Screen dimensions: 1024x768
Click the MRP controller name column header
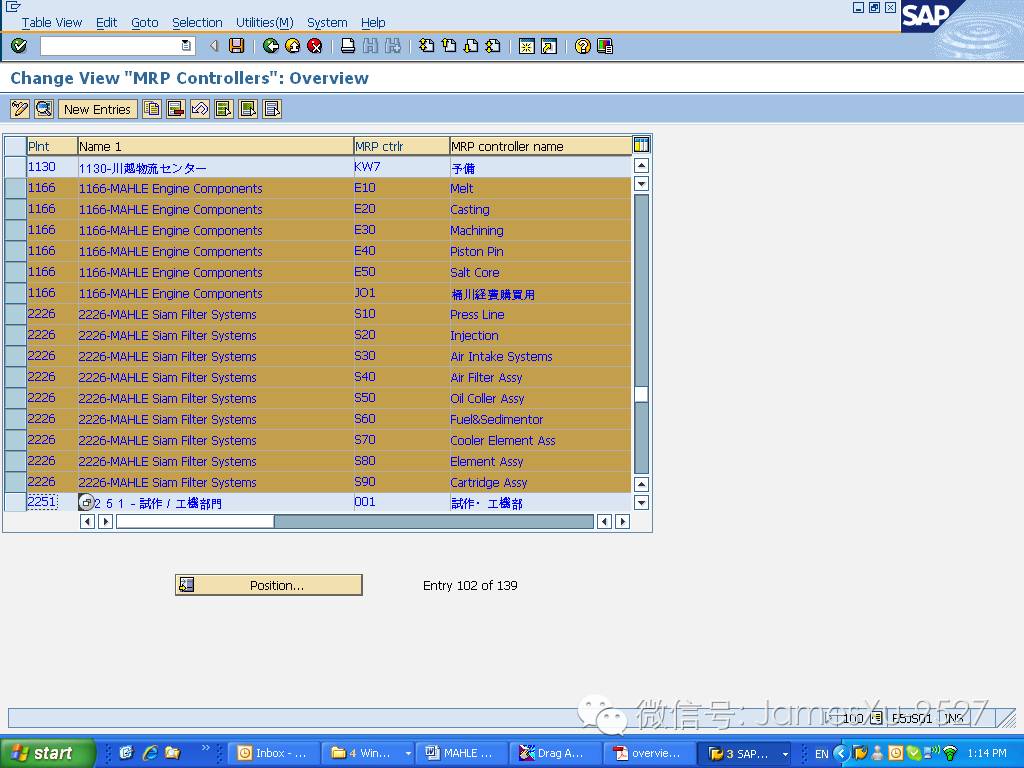541,146
